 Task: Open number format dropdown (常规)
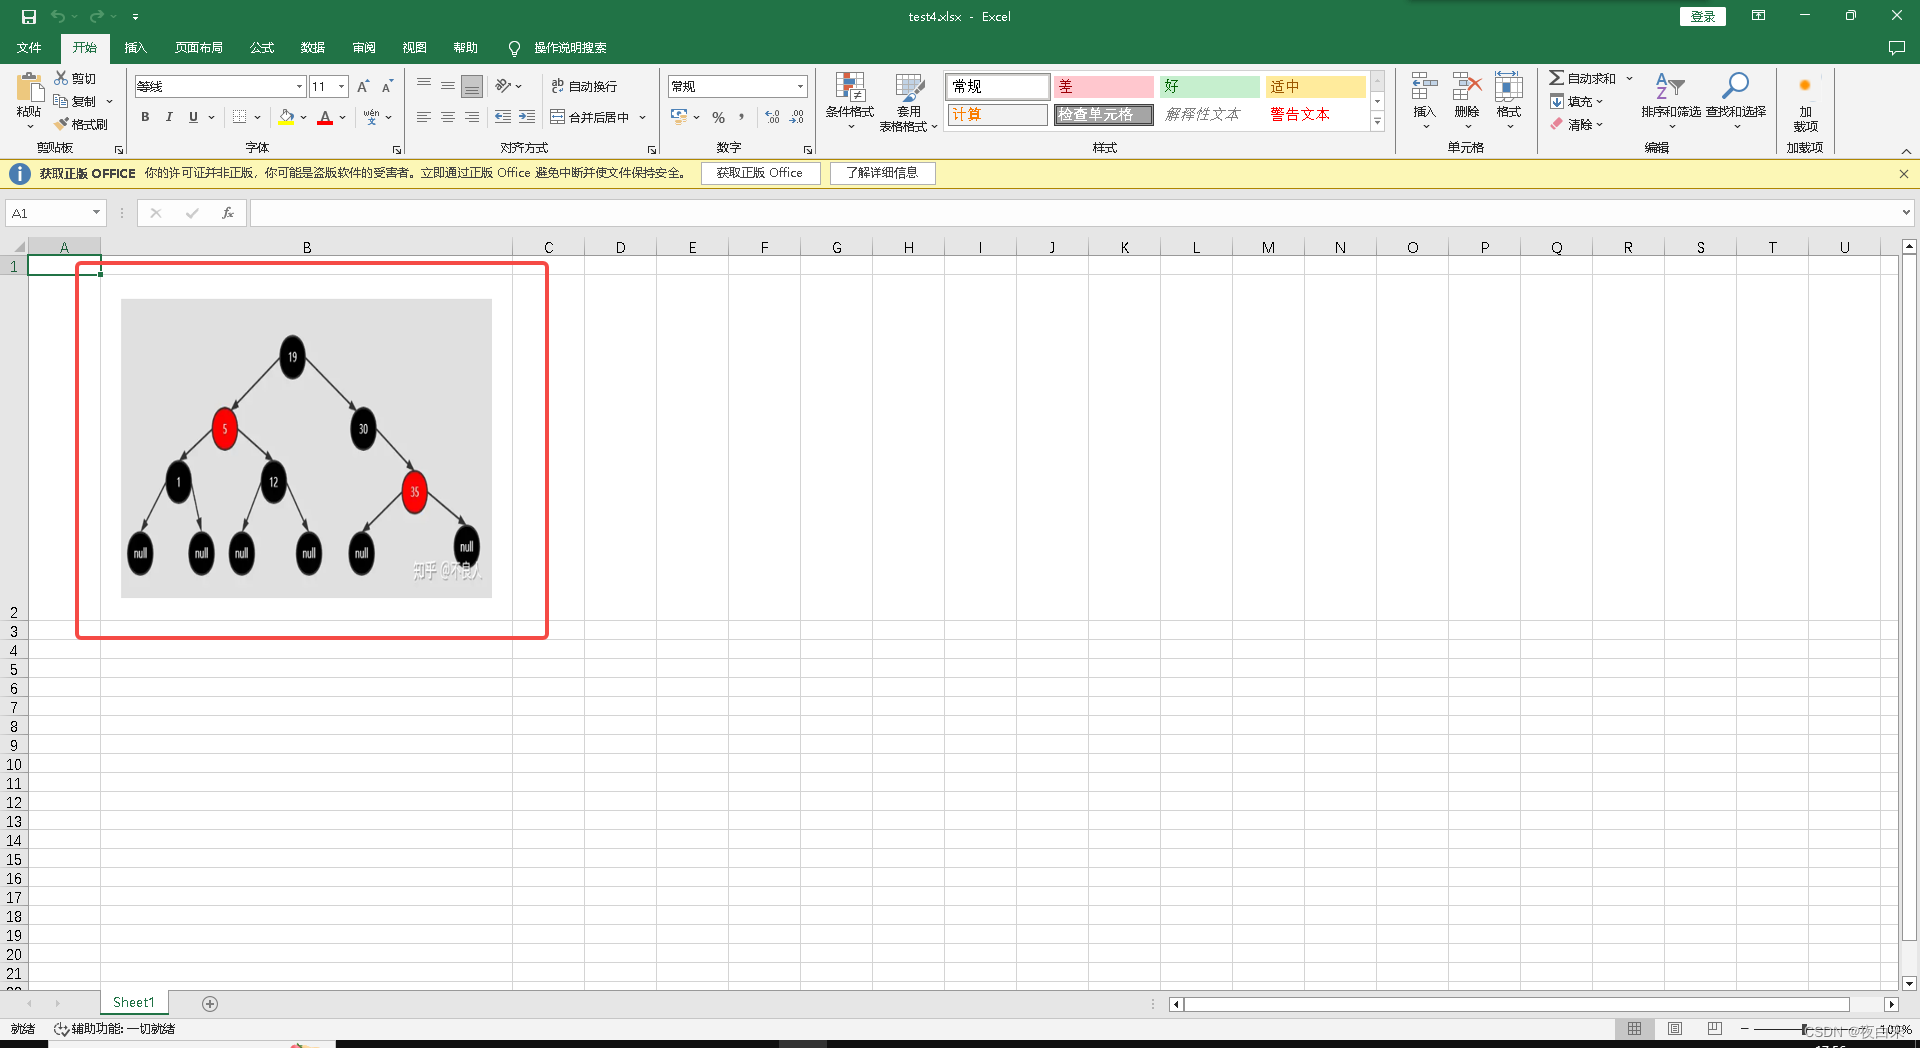tap(800, 87)
